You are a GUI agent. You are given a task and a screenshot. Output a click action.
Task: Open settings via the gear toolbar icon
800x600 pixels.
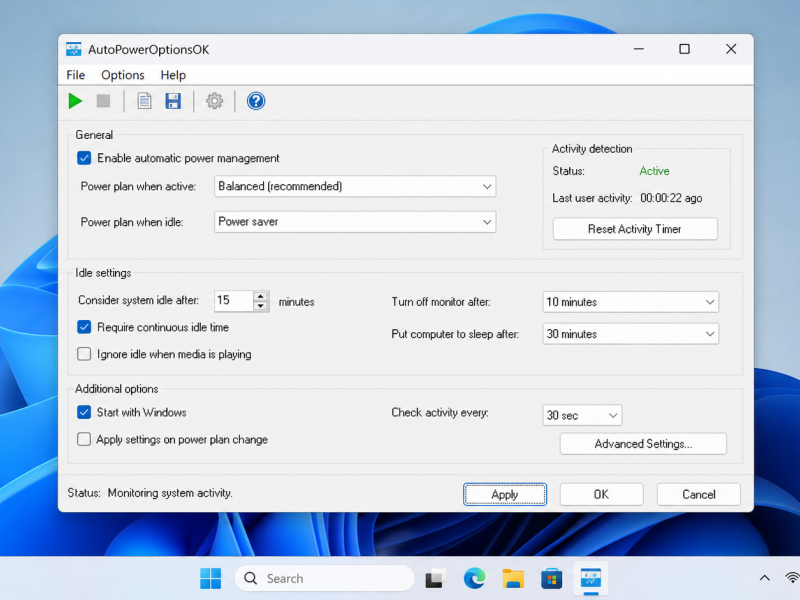pyautogui.click(x=214, y=101)
